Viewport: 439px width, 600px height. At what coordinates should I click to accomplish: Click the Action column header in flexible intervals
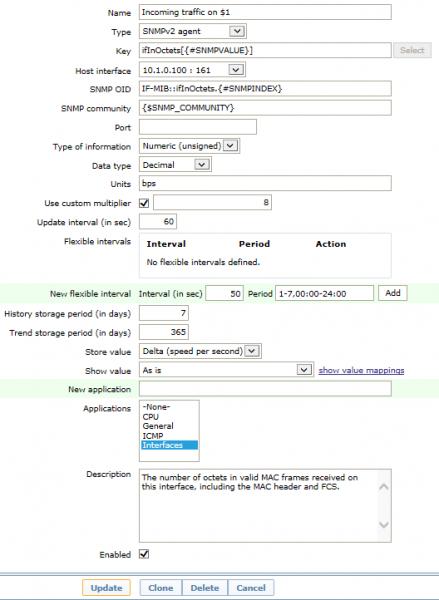331,244
